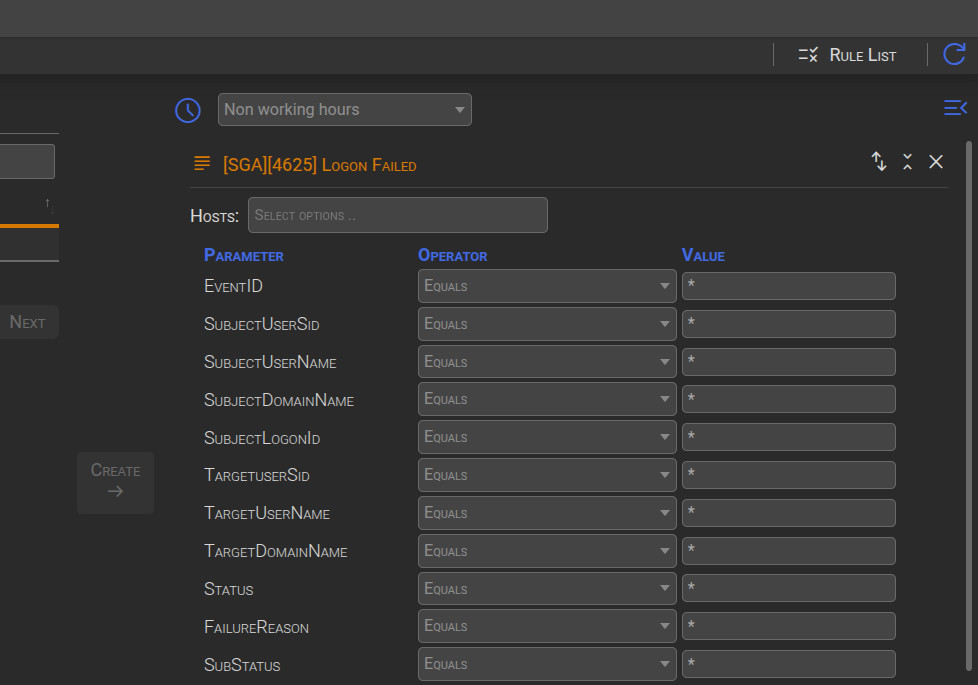The image size is (978, 685).
Task: Click the SubStatus value field
Action: pyautogui.click(x=788, y=664)
